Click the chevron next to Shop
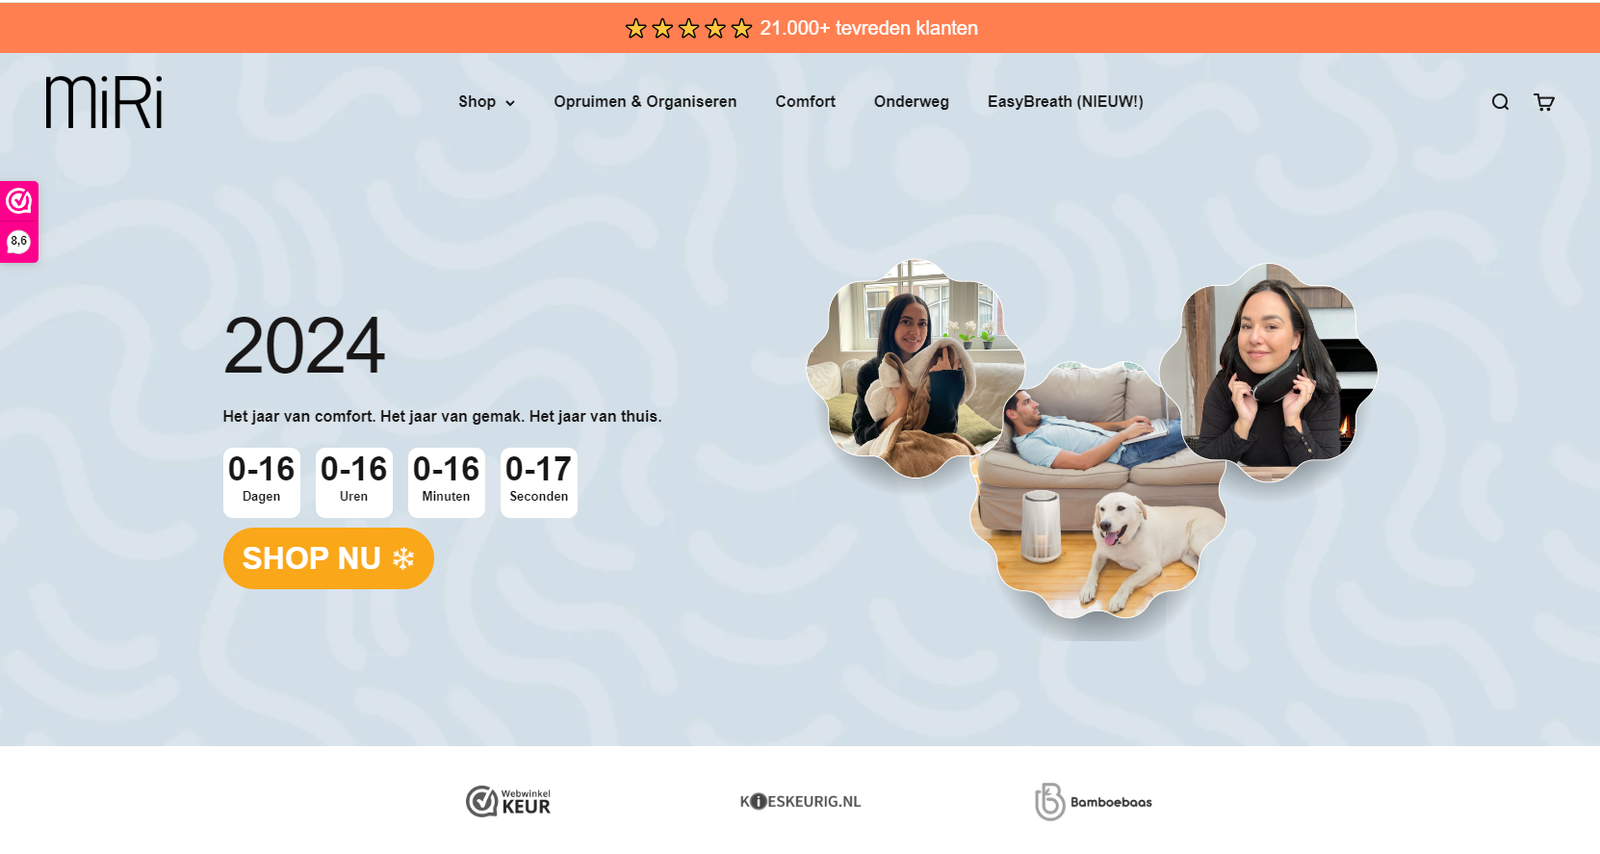This screenshot has height=854, width=1600. click(510, 103)
